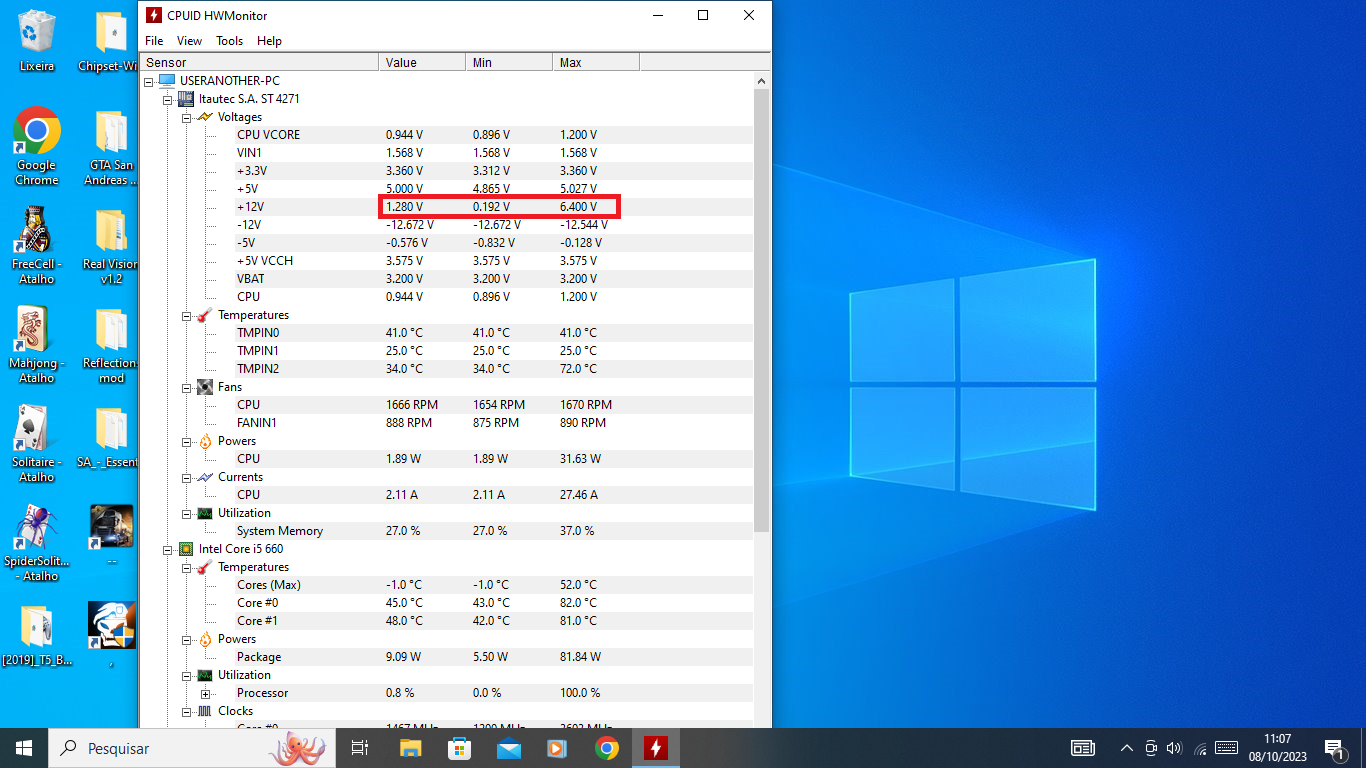
Task: Open Microsoft Store from the taskbar
Action: [459, 748]
